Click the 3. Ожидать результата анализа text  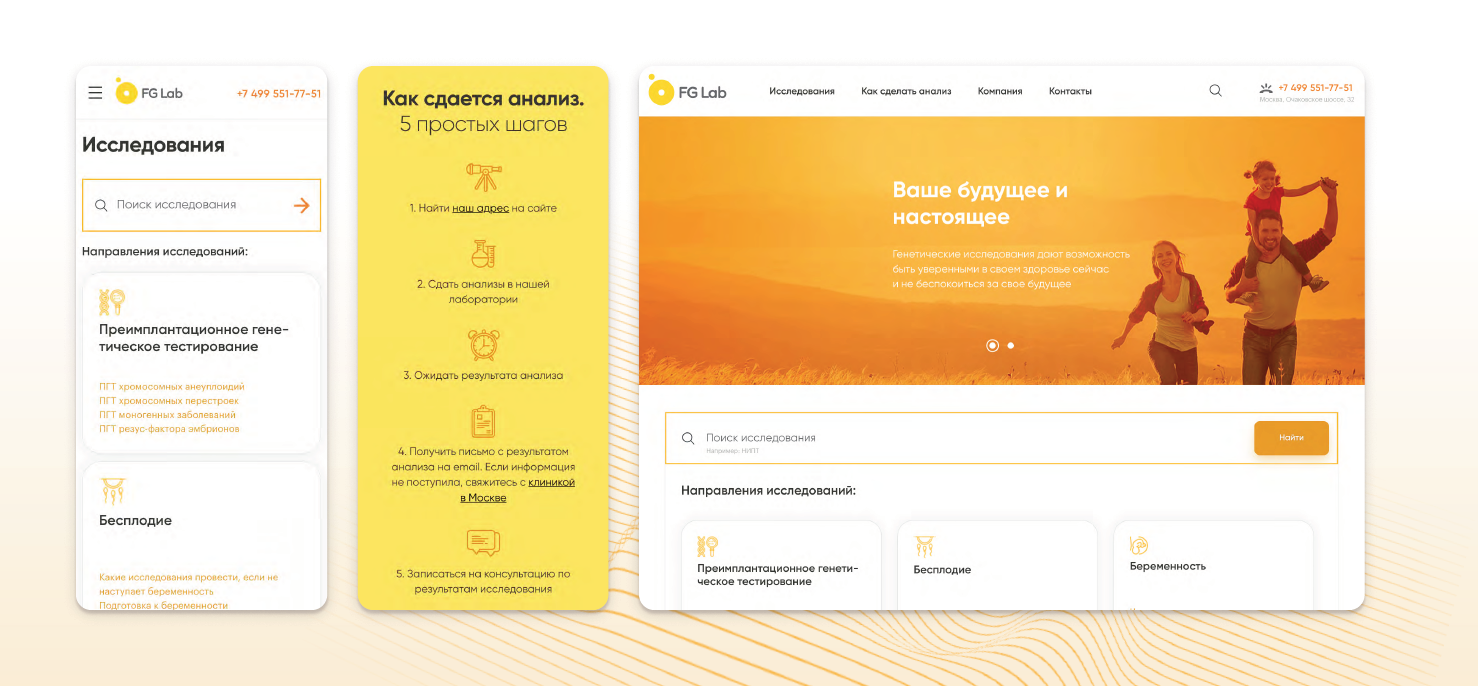click(x=483, y=376)
